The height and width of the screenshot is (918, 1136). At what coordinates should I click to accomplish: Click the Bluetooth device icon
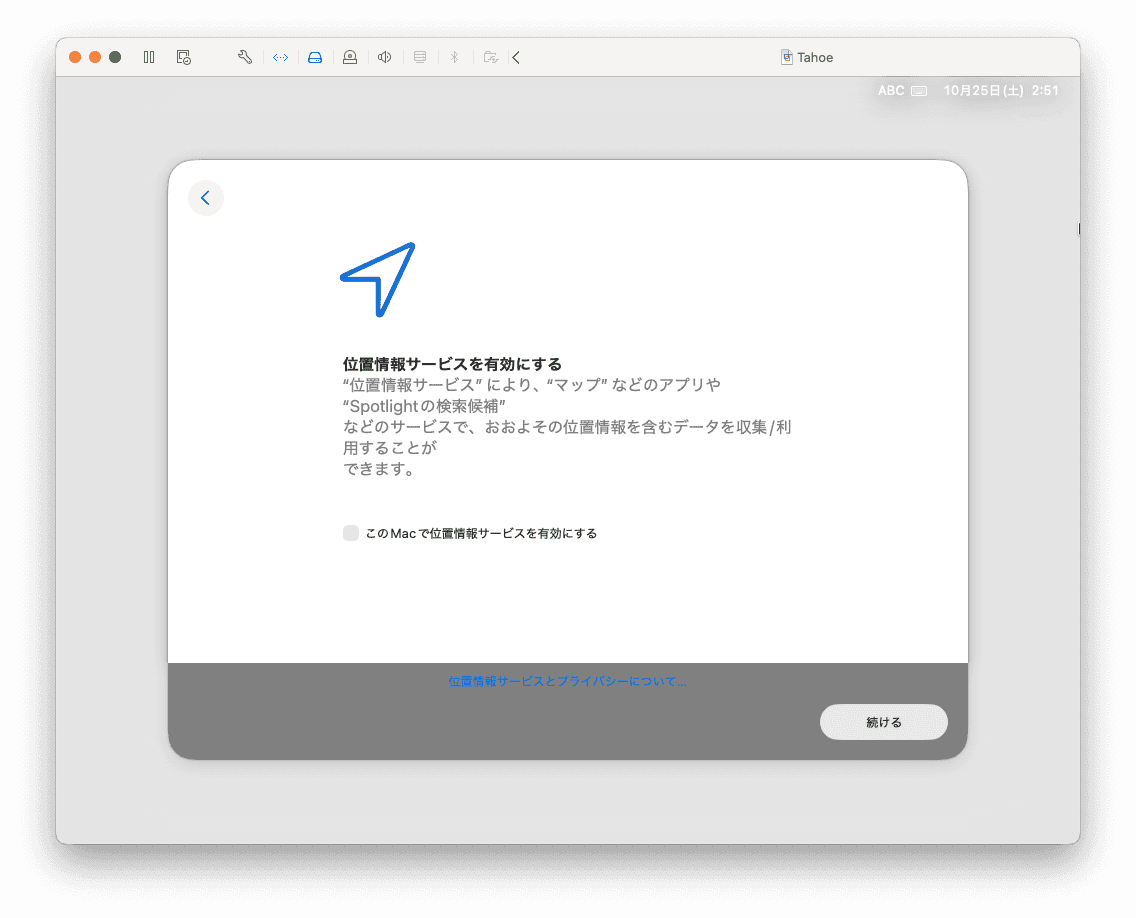click(x=453, y=57)
